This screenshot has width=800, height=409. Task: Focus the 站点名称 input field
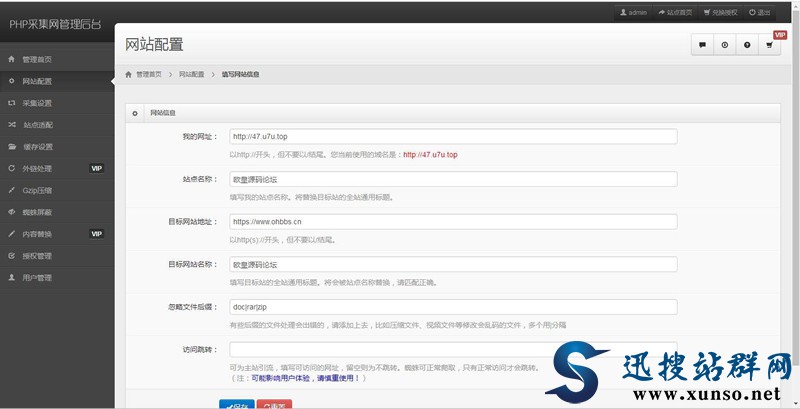[x=453, y=180]
